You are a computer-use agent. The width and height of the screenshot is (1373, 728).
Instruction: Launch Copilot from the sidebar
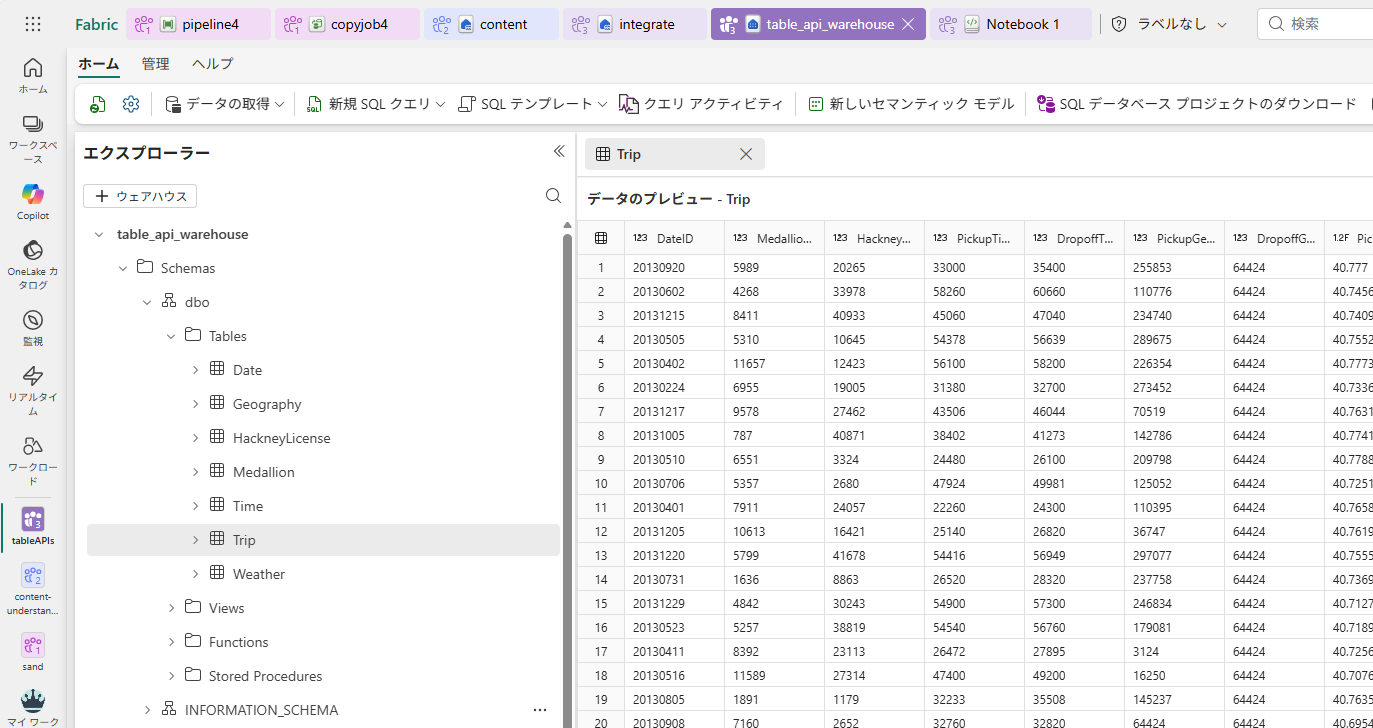click(33, 201)
